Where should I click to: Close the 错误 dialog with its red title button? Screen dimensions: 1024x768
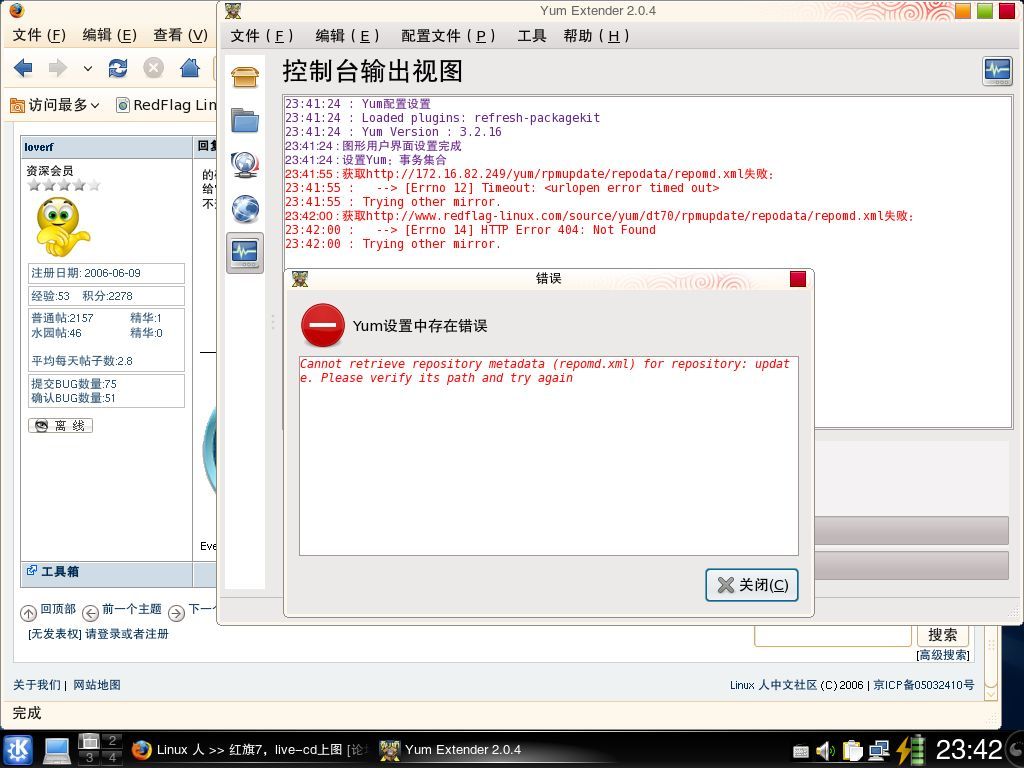pos(798,279)
